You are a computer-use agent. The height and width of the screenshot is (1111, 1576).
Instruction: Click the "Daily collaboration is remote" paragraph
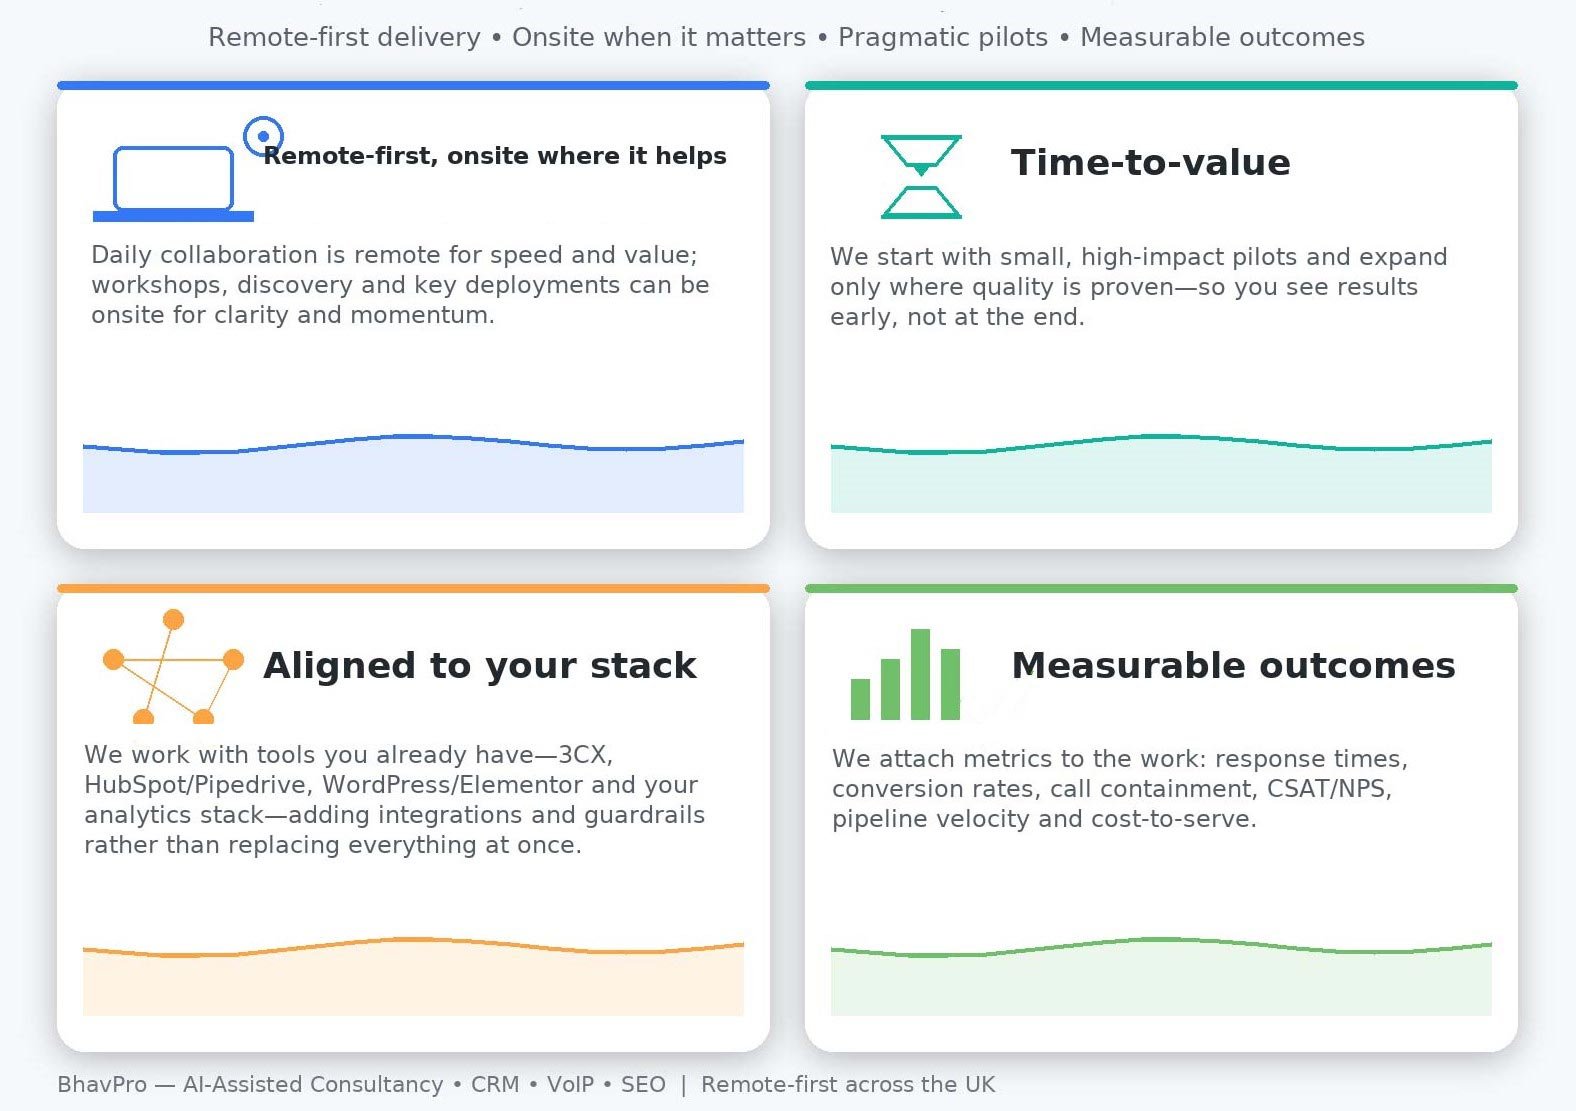point(400,285)
